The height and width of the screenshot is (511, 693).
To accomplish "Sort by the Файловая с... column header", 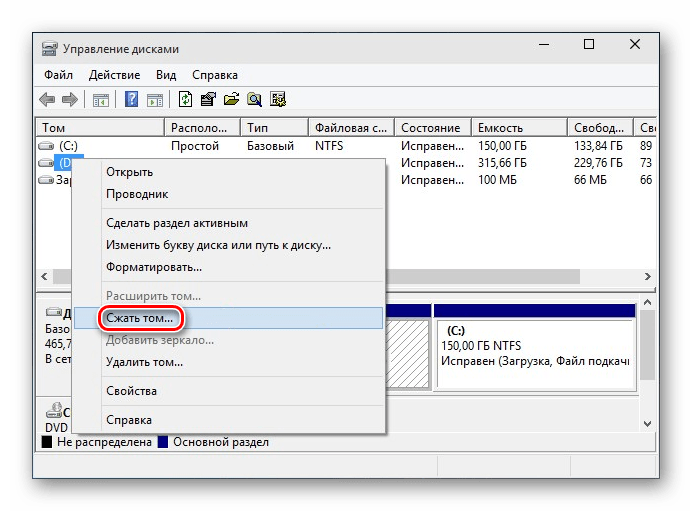I will pyautogui.click(x=351, y=128).
